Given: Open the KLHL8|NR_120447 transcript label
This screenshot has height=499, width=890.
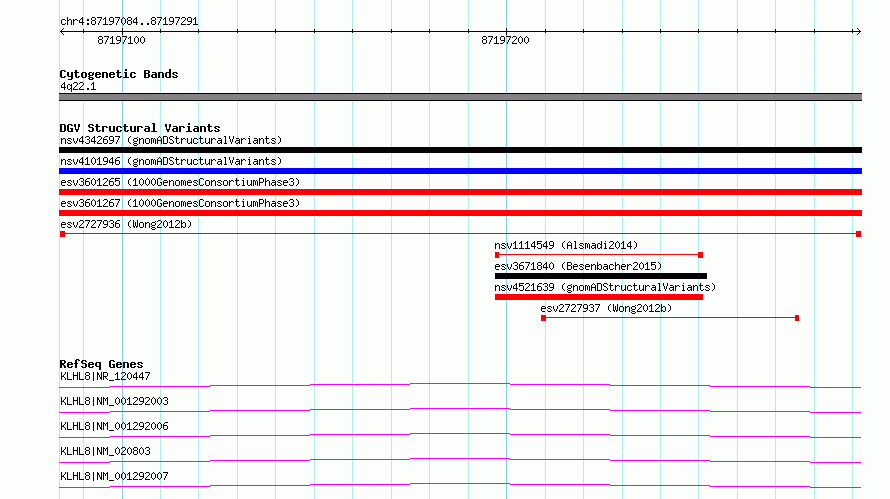Looking at the screenshot, I should point(105,376).
